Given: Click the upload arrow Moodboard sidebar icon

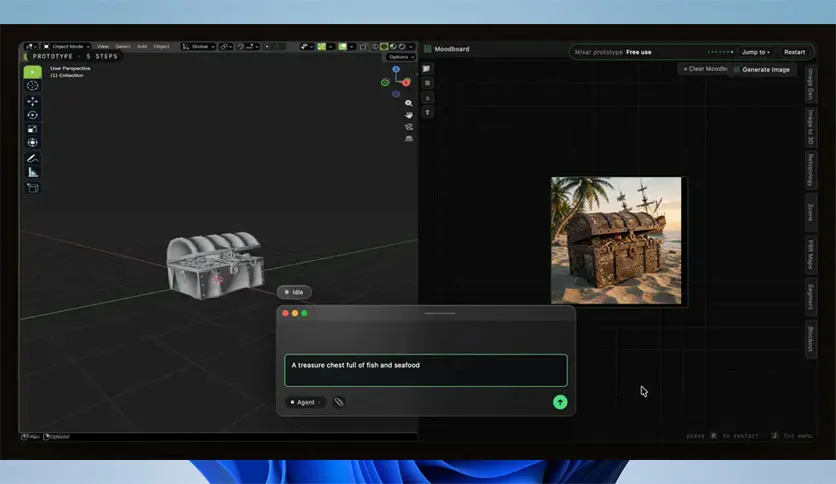Looking at the screenshot, I should coord(427,112).
